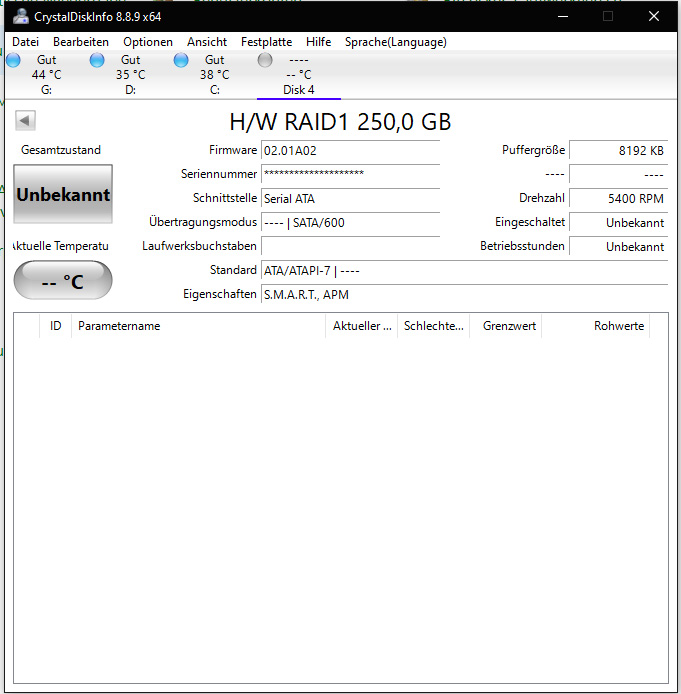The height and width of the screenshot is (694, 681).
Task: Click the Drehzahl label
Action: pos(542,198)
